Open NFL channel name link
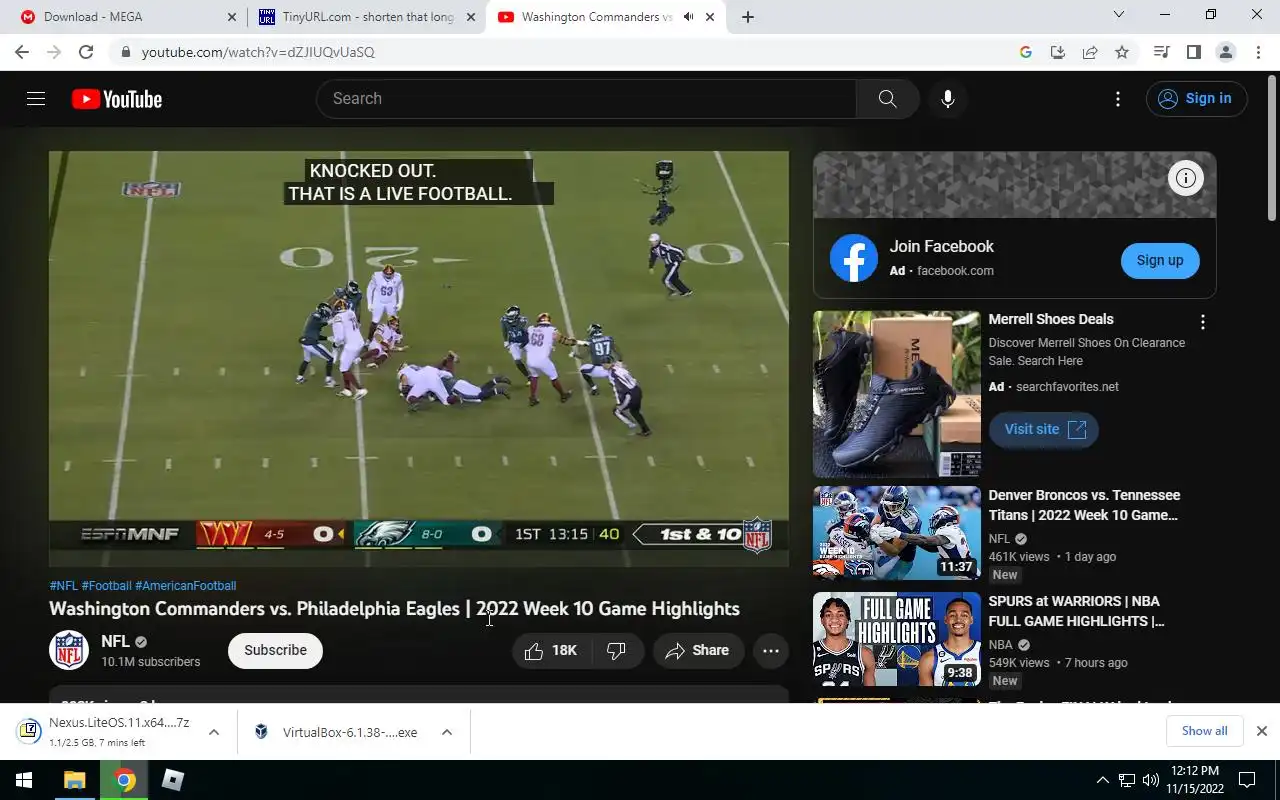Screen dimensions: 1280x800 click(x=115, y=641)
